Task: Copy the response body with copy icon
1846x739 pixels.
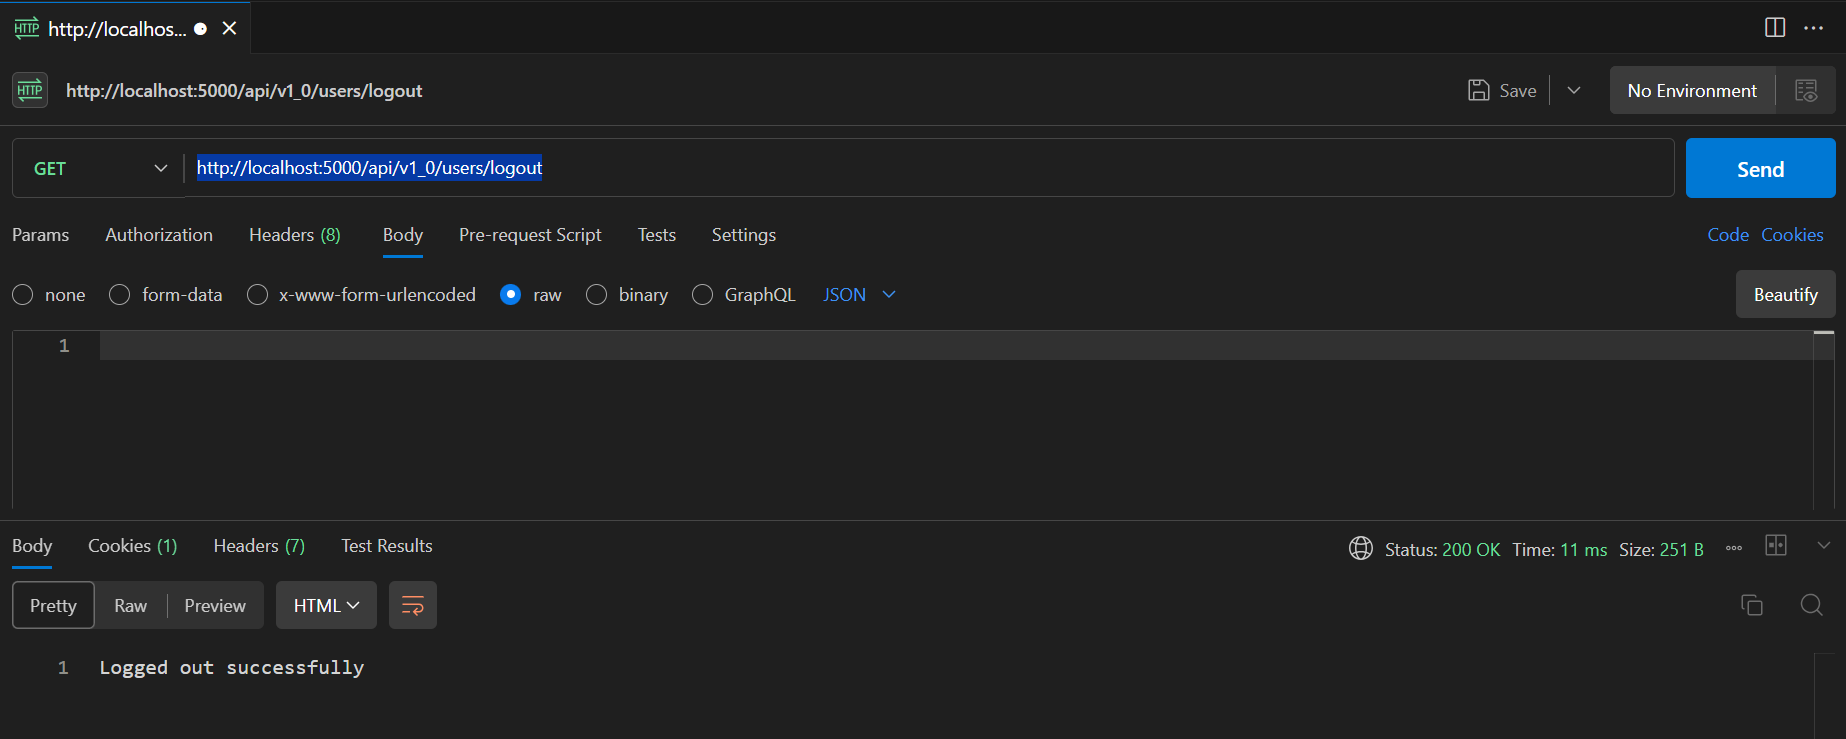Action: (x=1752, y=605)
